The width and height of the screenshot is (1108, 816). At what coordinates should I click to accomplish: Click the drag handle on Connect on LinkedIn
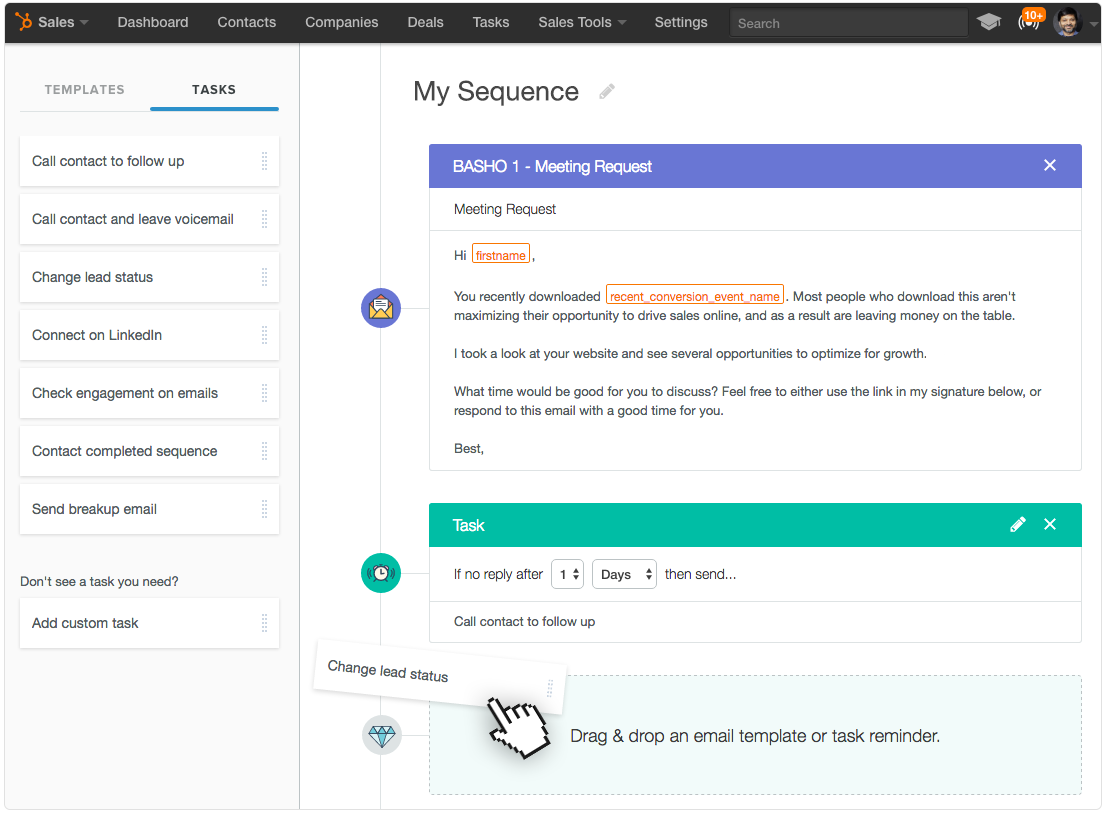pyautogui.click(x=264, y=335)
